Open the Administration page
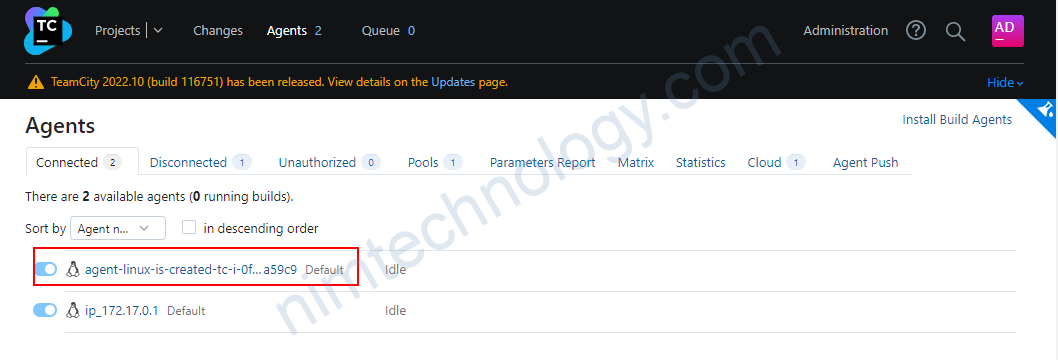Image resolution: width=1058 pixels, height=360 pixels. tap(845, 30)
